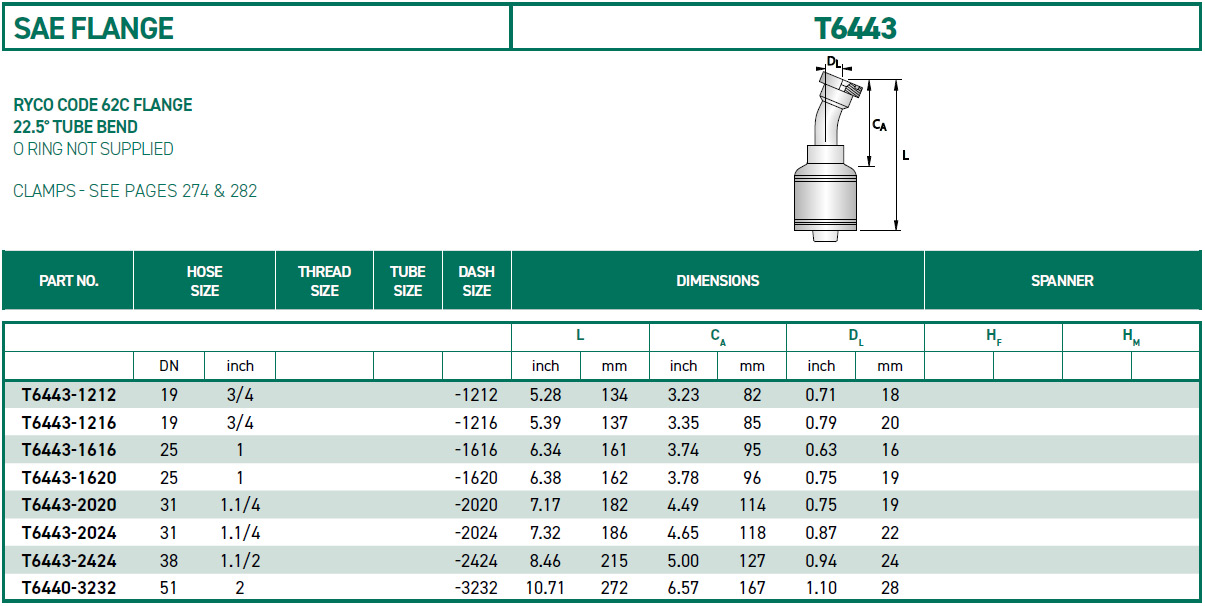Click the L mm value 134
Viewport: 1205px width, 606px height.
614,395
